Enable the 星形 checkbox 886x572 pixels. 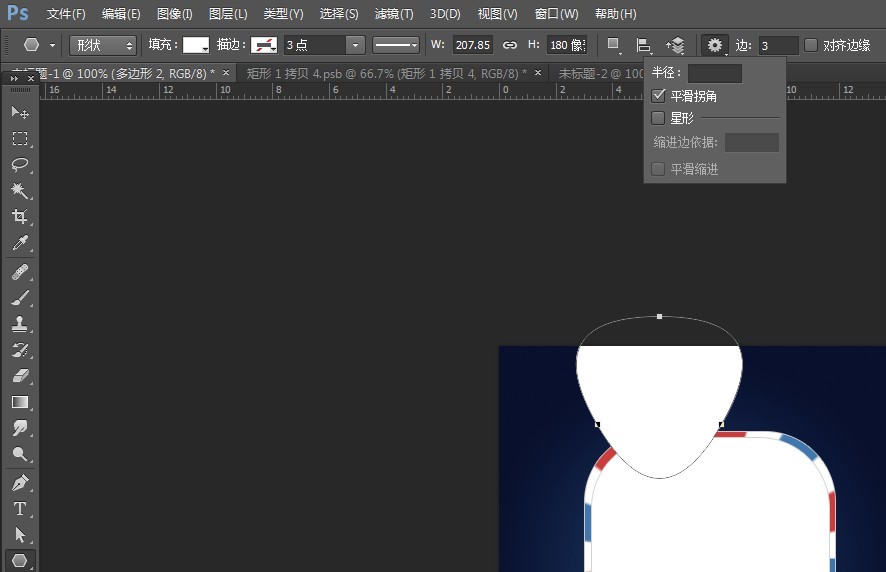pos(658,118)
